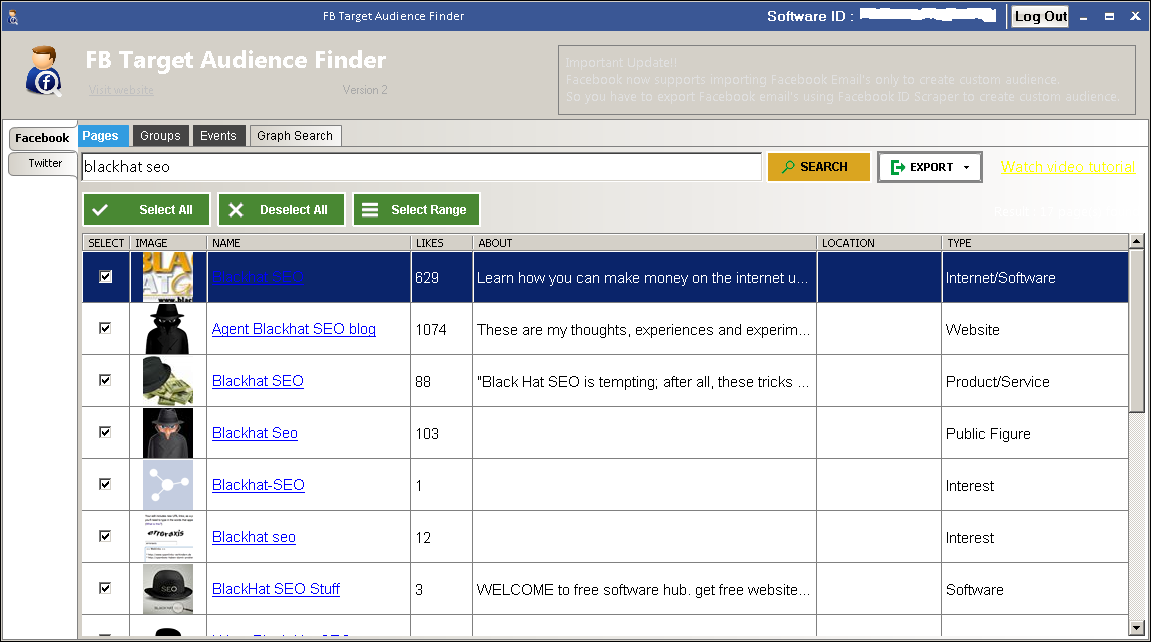Screen dimensions: 1151x642
Task: Uncheck the Blackhat SEO row with 88 likes
Action: point(106,380)
